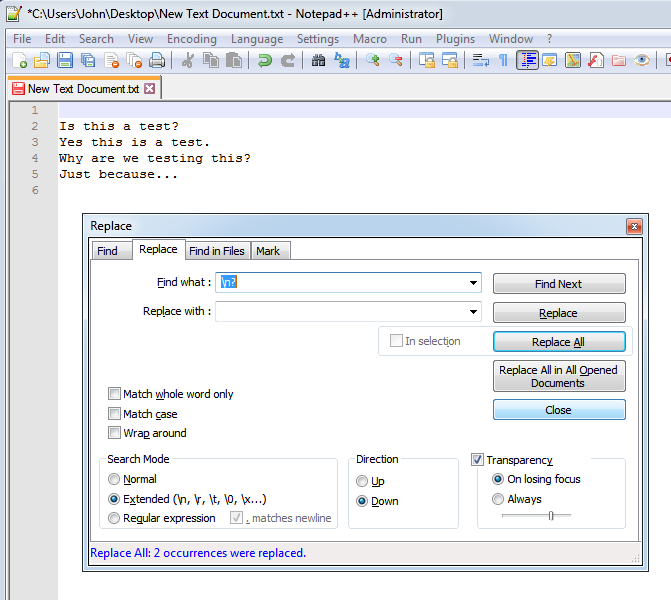Open a file using the folder icon
671x600 pixels.
(x=42, y=60)
